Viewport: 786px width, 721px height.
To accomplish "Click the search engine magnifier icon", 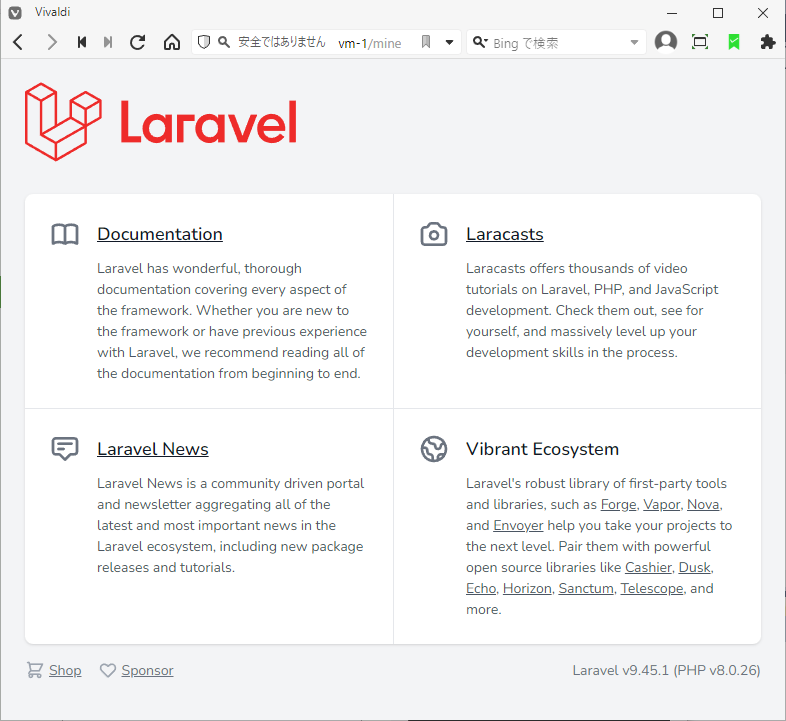I will [480, 42].
